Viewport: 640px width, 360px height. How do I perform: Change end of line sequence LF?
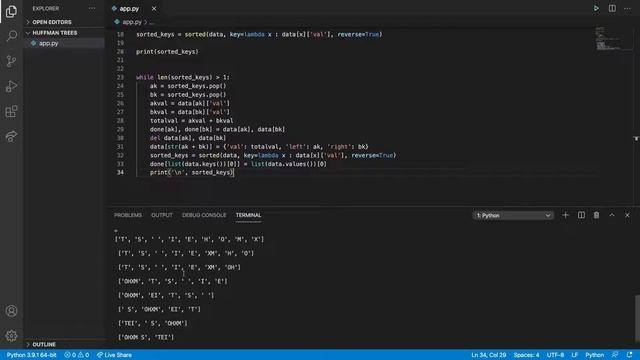pyautogui.click(x=574, y=355)
